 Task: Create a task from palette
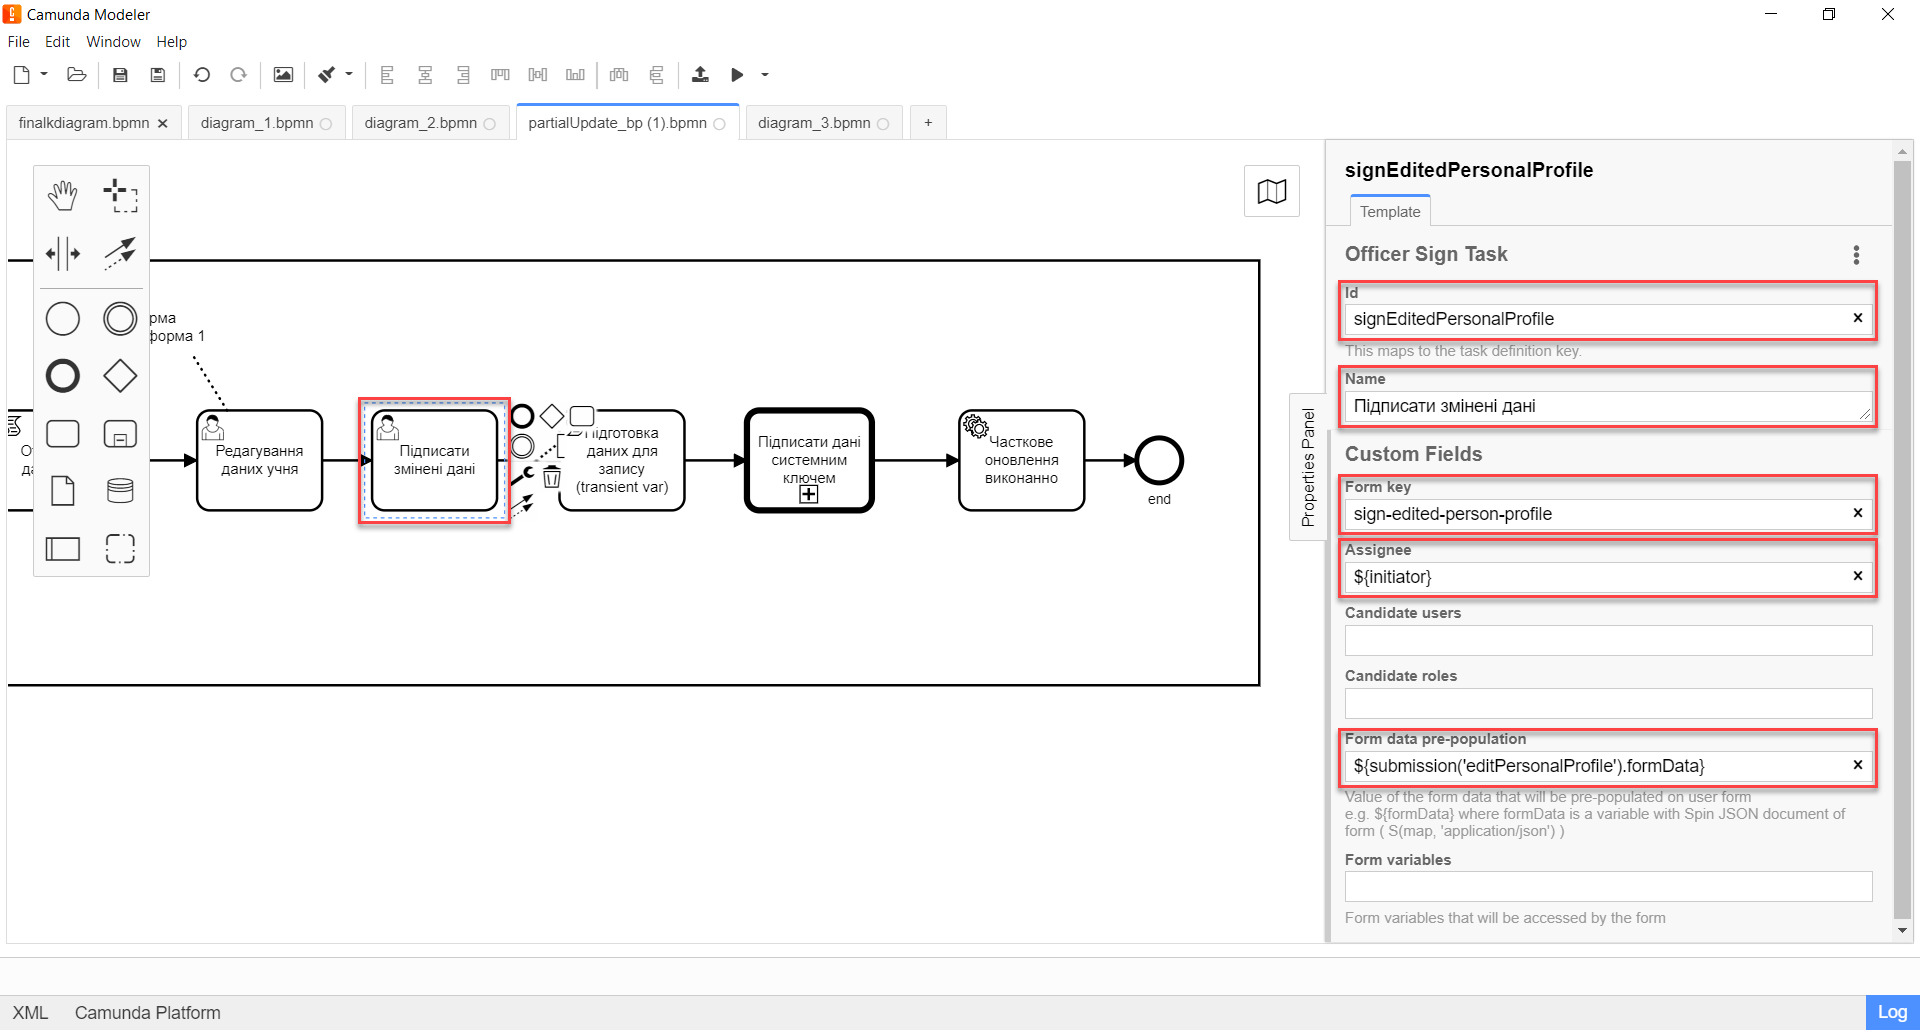(63, 434)
